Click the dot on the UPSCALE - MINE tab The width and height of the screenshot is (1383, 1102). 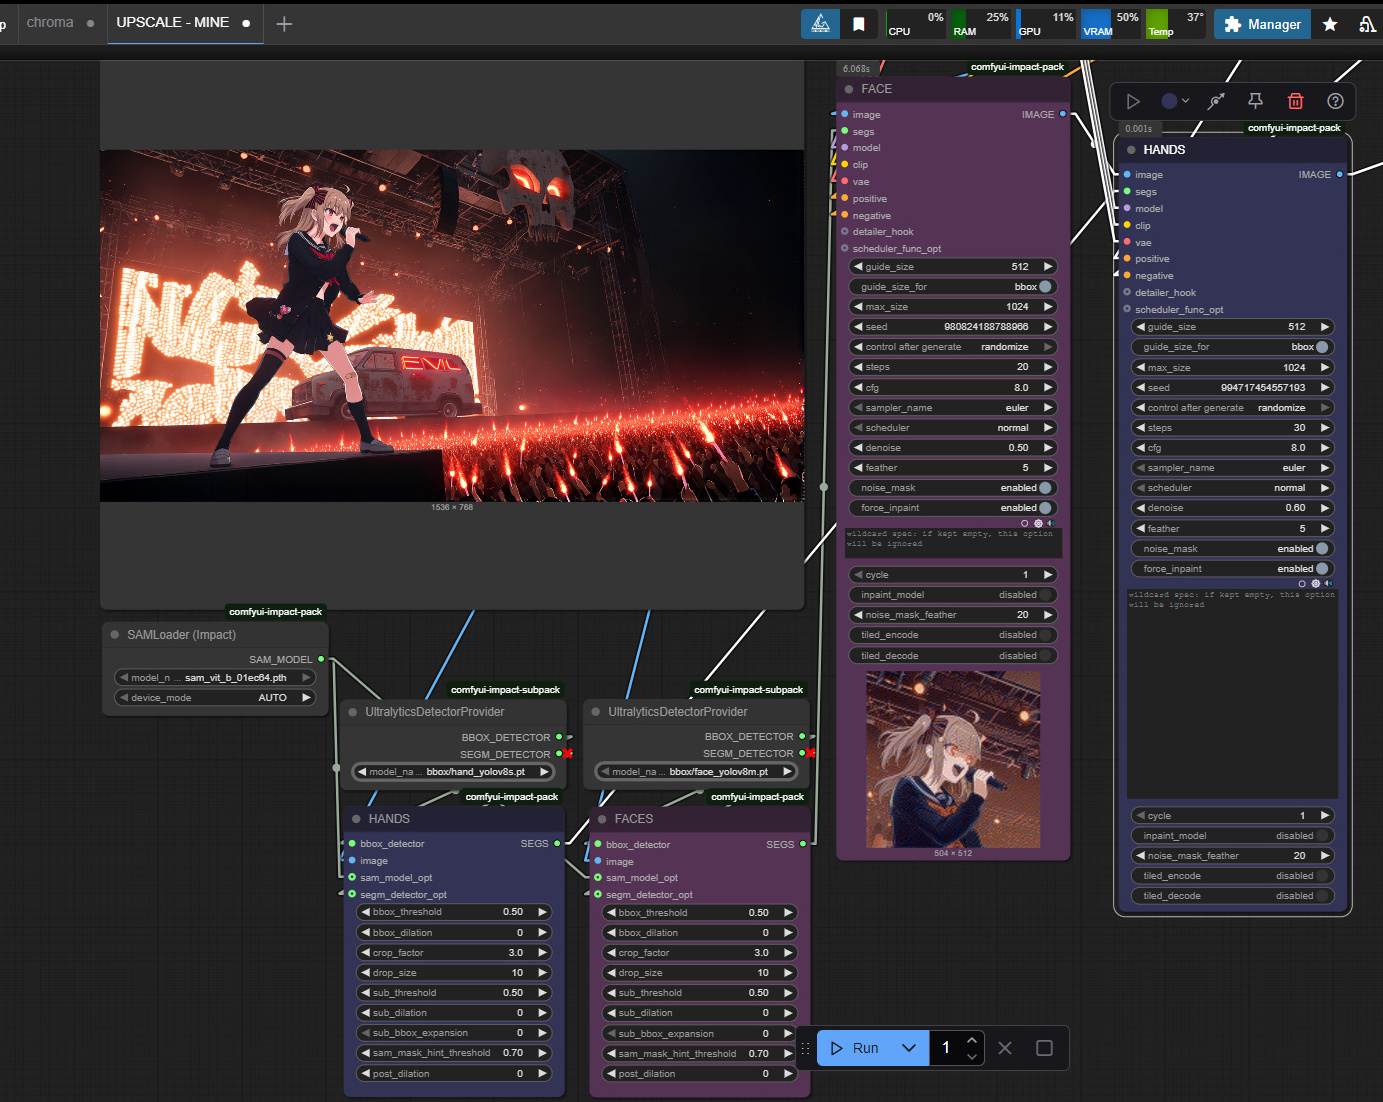click(246, 23)
